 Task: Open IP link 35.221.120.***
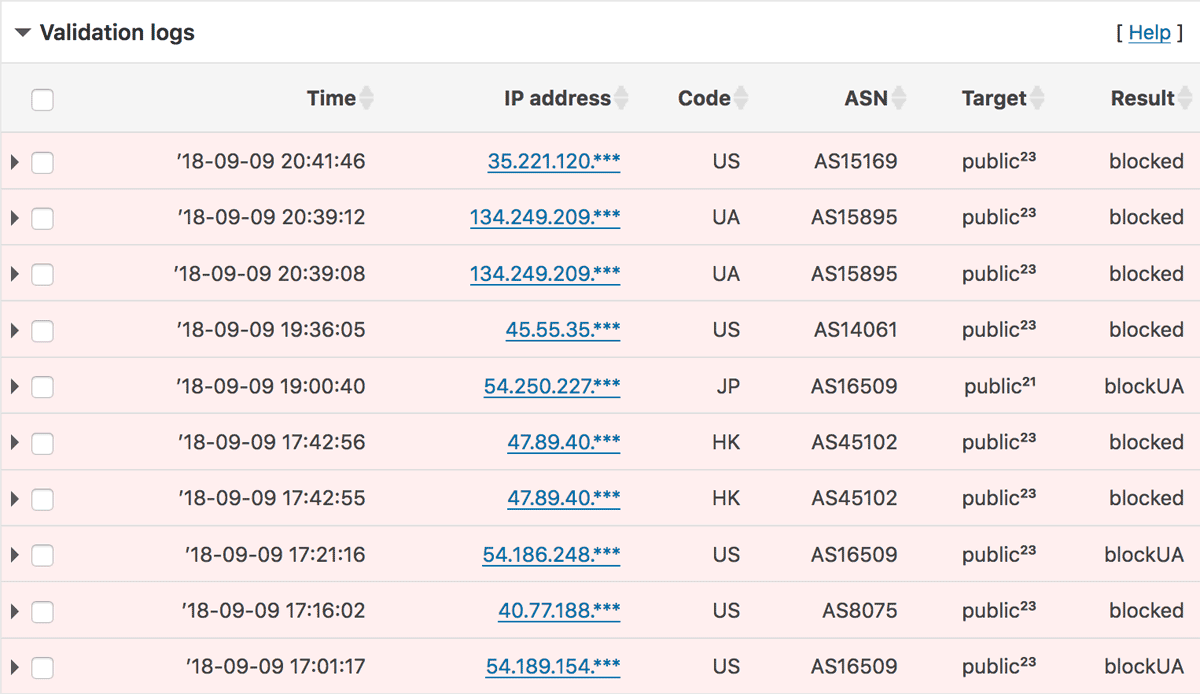coord(554,161)
